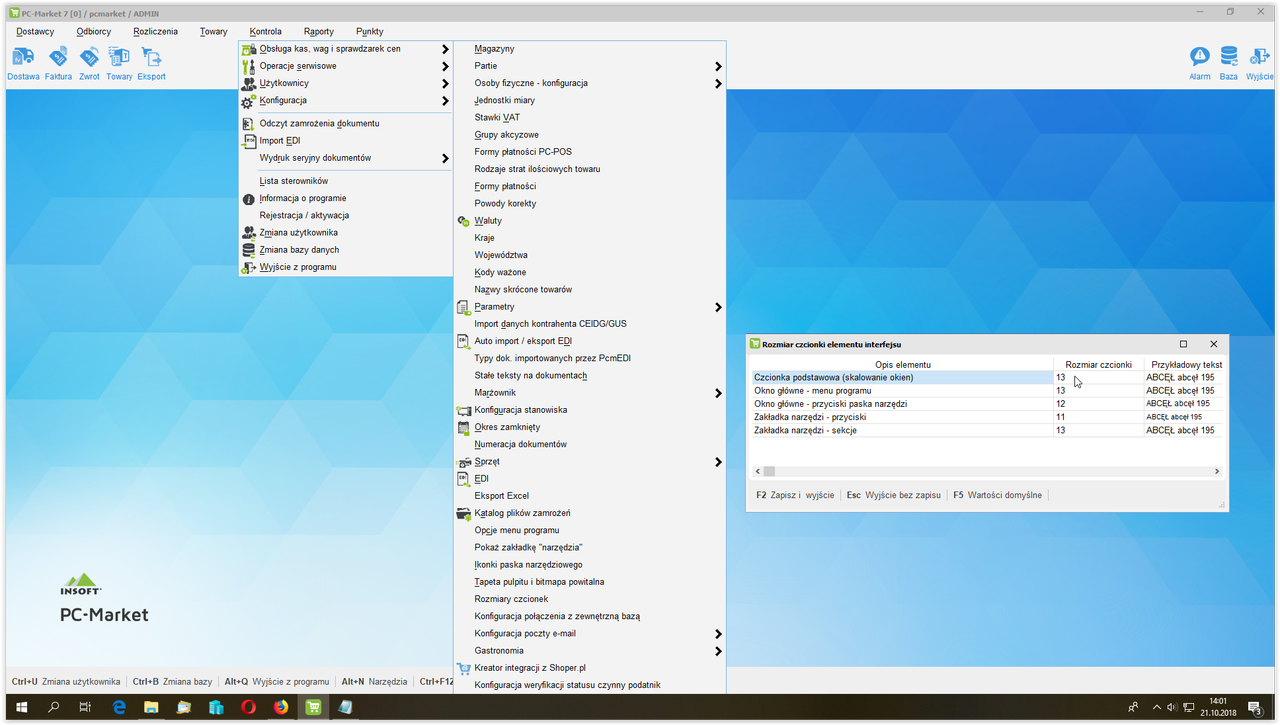Expand Operacje serwisowe submenu
Screen dimensions: 1280x725
click(345, 66)
